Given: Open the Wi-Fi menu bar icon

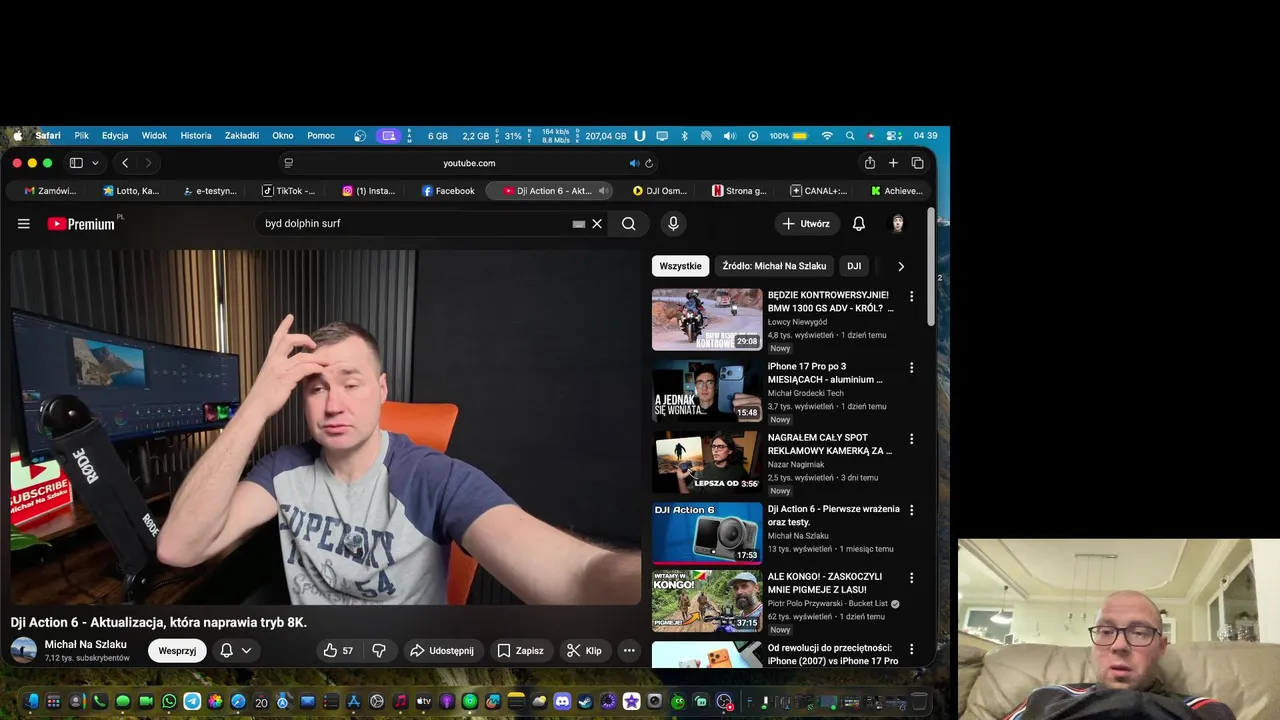Looking at the screenshot, I should (x=827, y=136).
